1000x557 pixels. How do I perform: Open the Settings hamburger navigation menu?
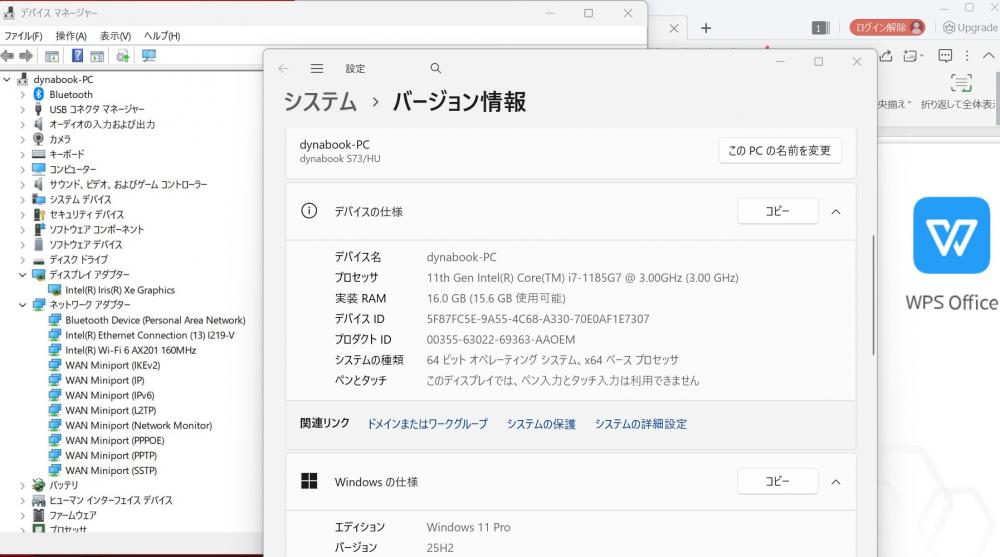pos(317,69)
